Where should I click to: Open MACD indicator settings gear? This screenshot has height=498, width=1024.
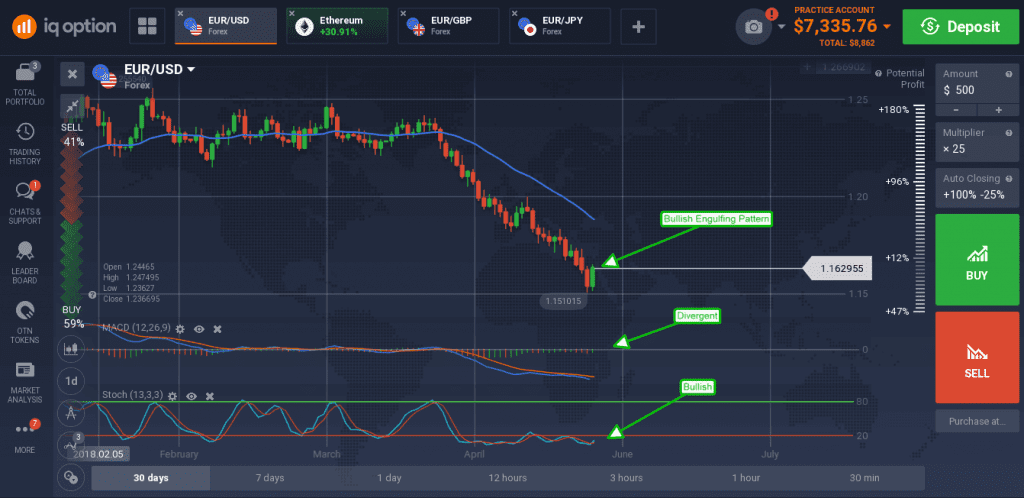(x=180, y=330)
